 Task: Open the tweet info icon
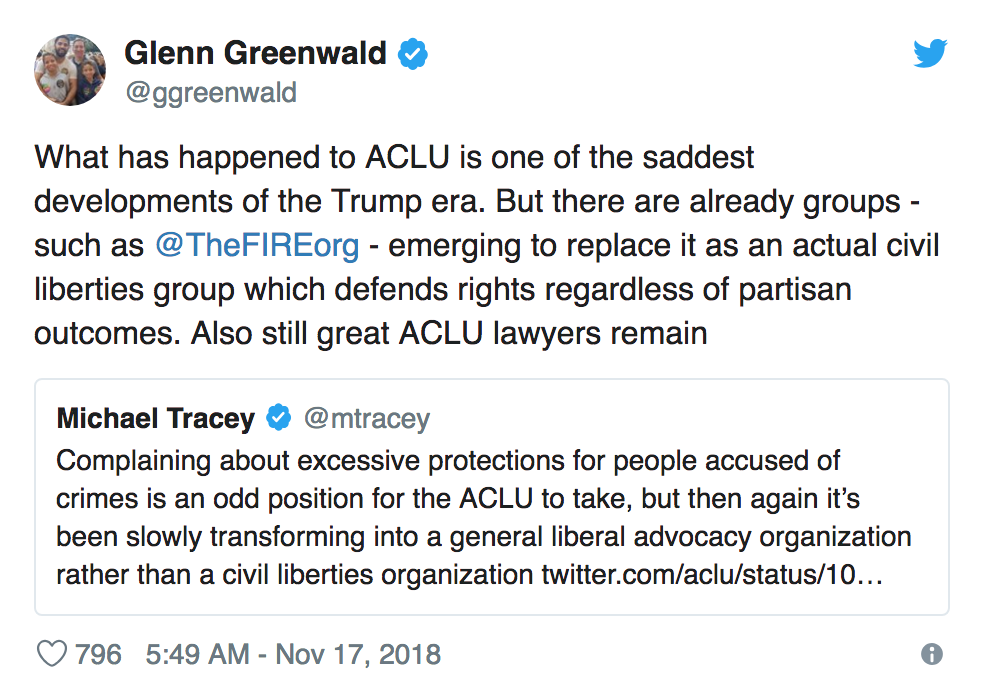coord(931,654)
